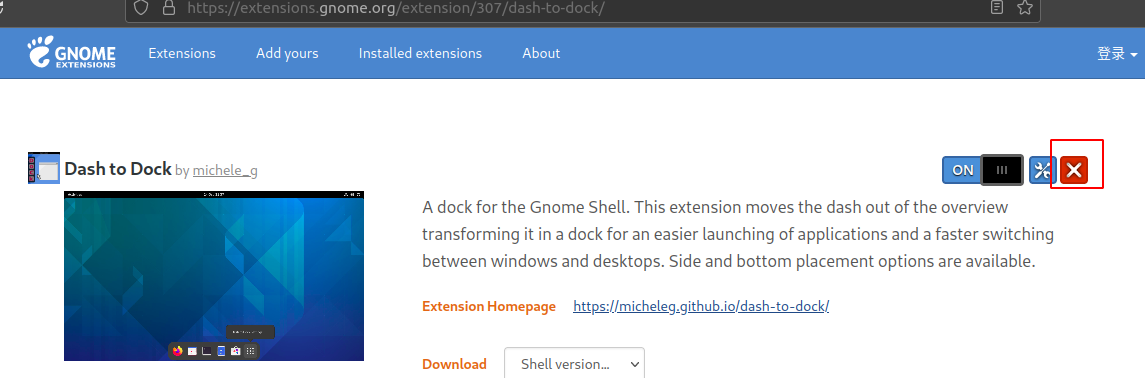Click the Dash to Dock extension icon
1145x378 pixels.
[x=43, y=168]
